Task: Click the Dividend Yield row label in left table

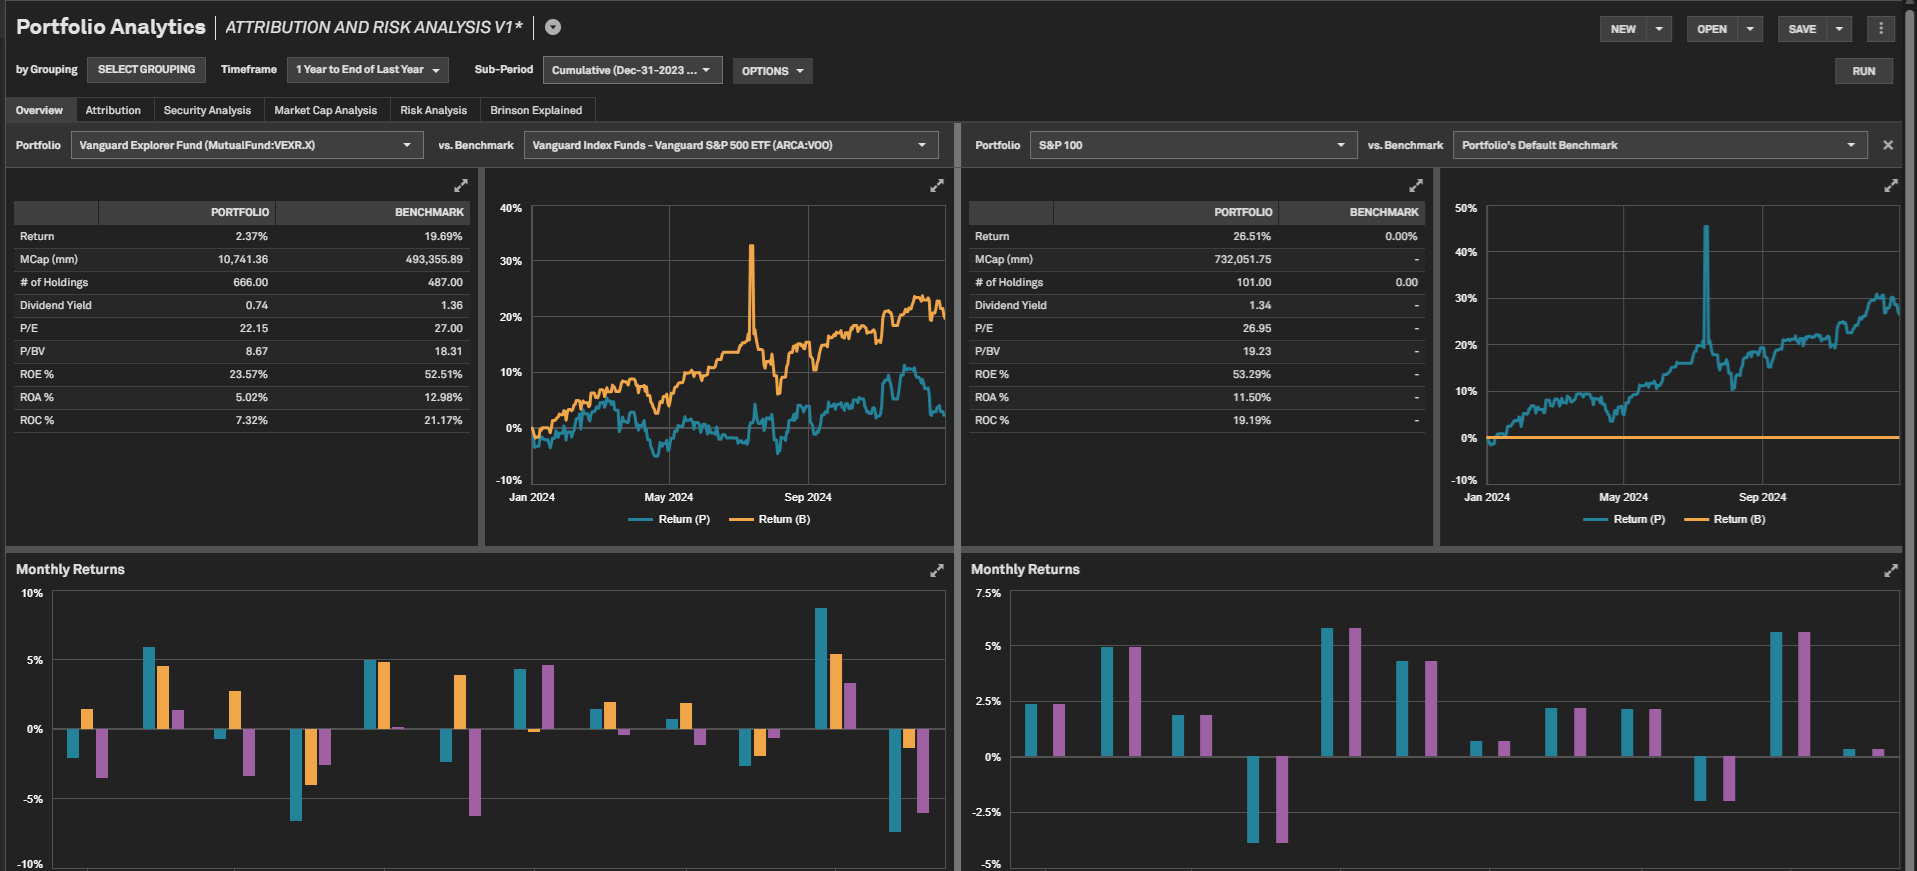Action: pyautogui.click(x=56, y=305)
